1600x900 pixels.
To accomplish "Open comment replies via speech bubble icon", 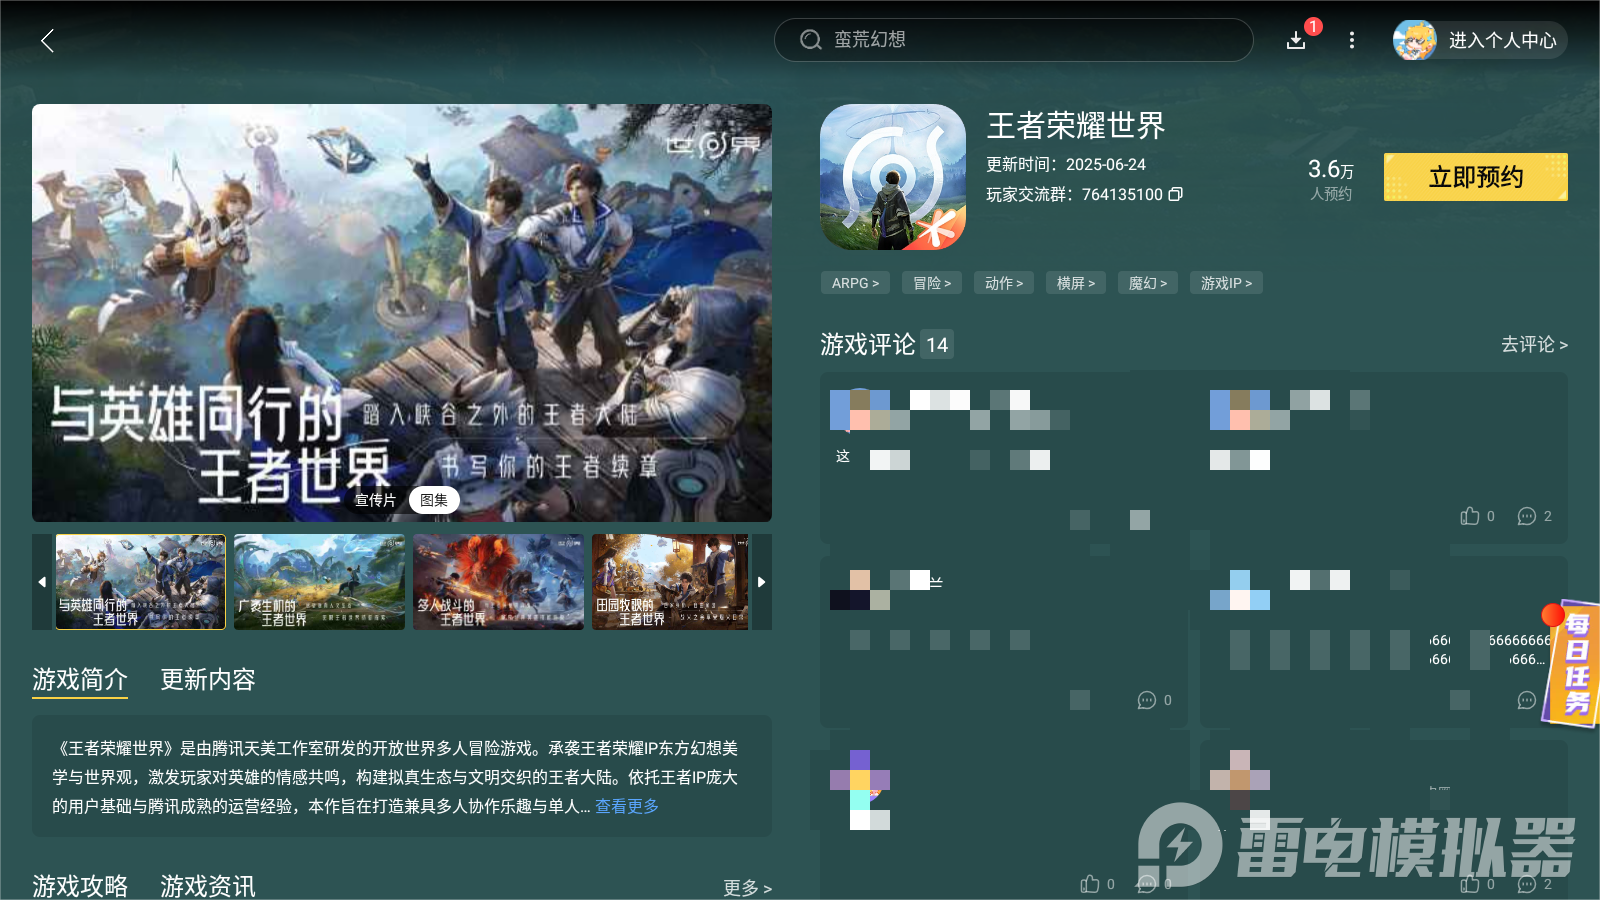I will coord(1525,516).
